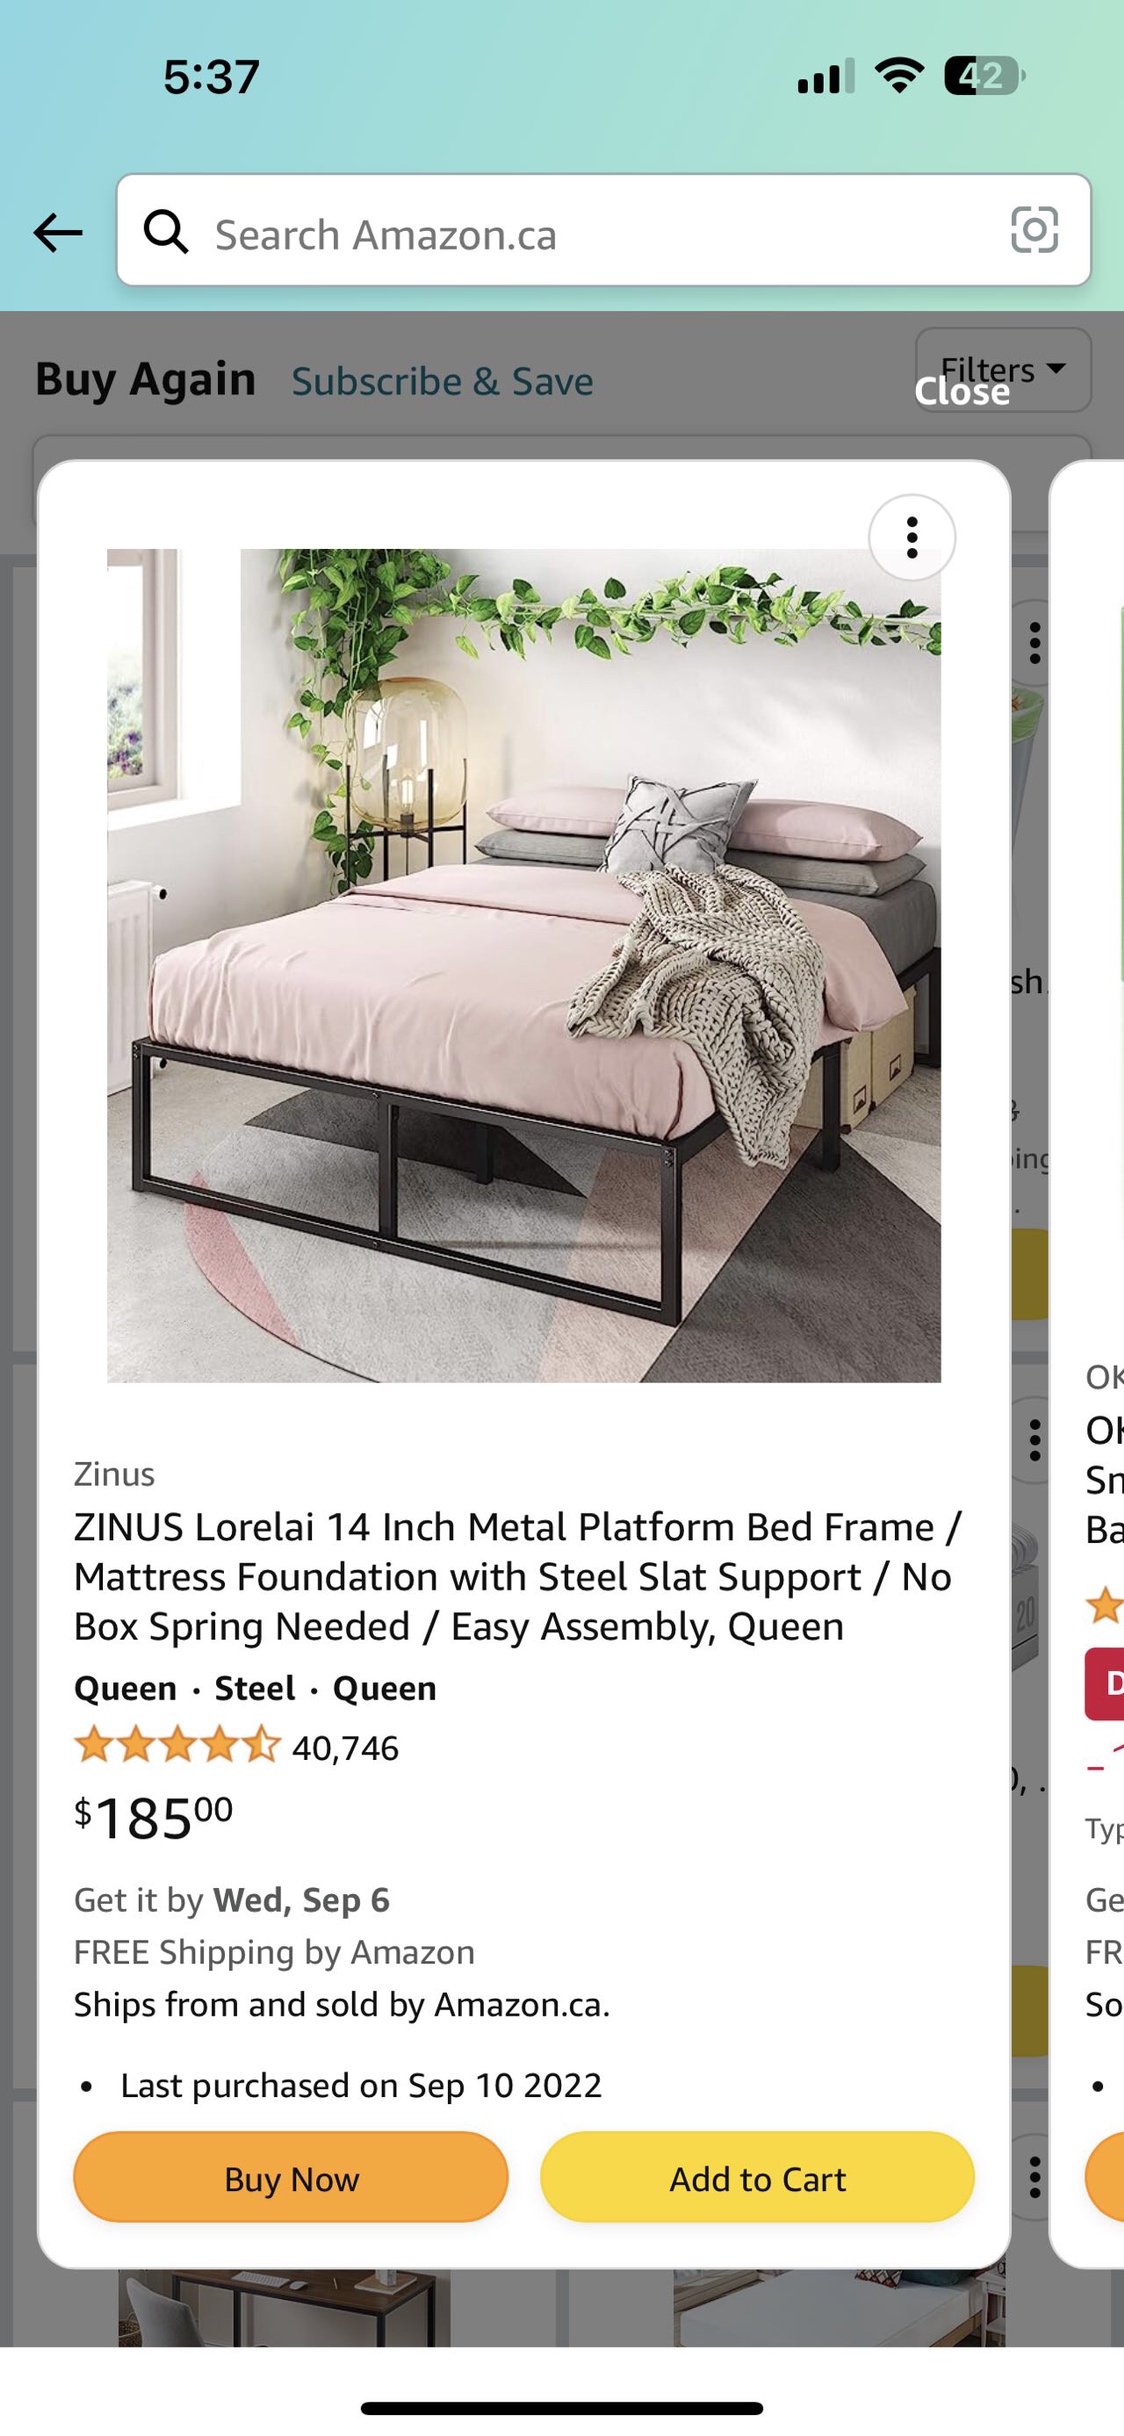Tap the star rating icons
The image size is (1124, 2436).
[177, 1744]
